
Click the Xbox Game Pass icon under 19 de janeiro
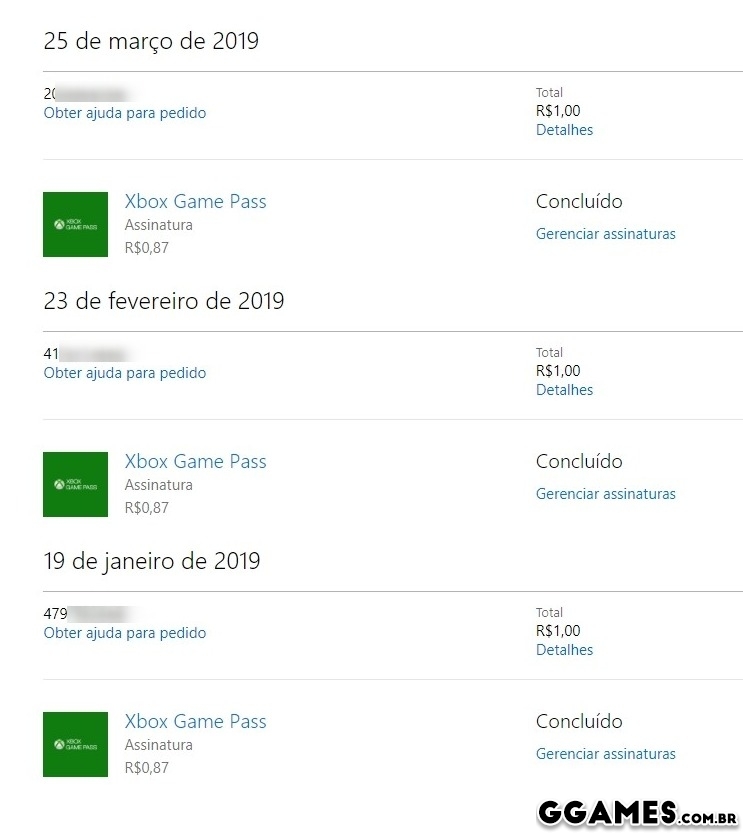pos(75,744)
